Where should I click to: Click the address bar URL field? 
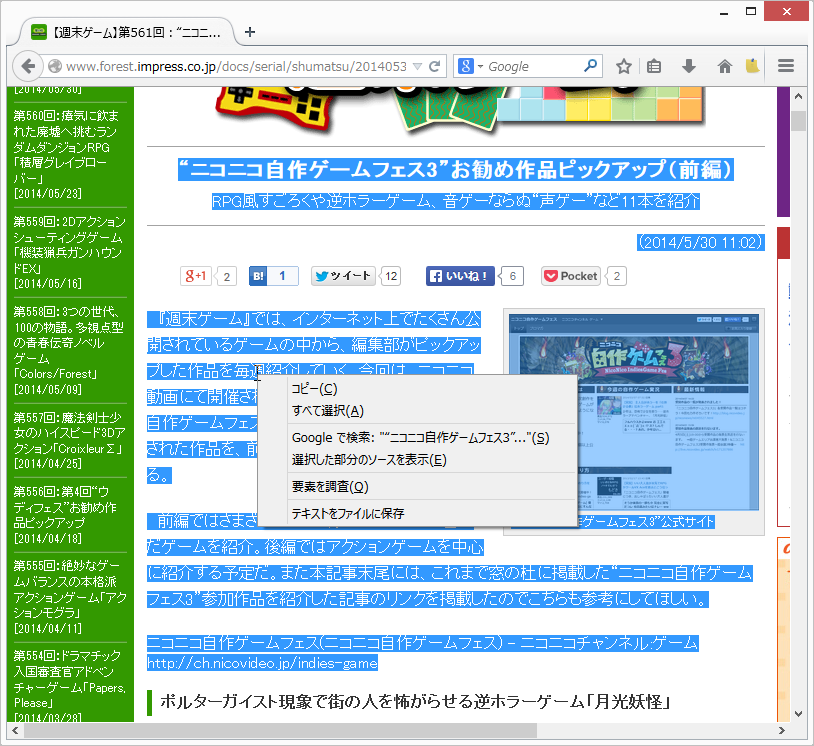coord(237,66)
